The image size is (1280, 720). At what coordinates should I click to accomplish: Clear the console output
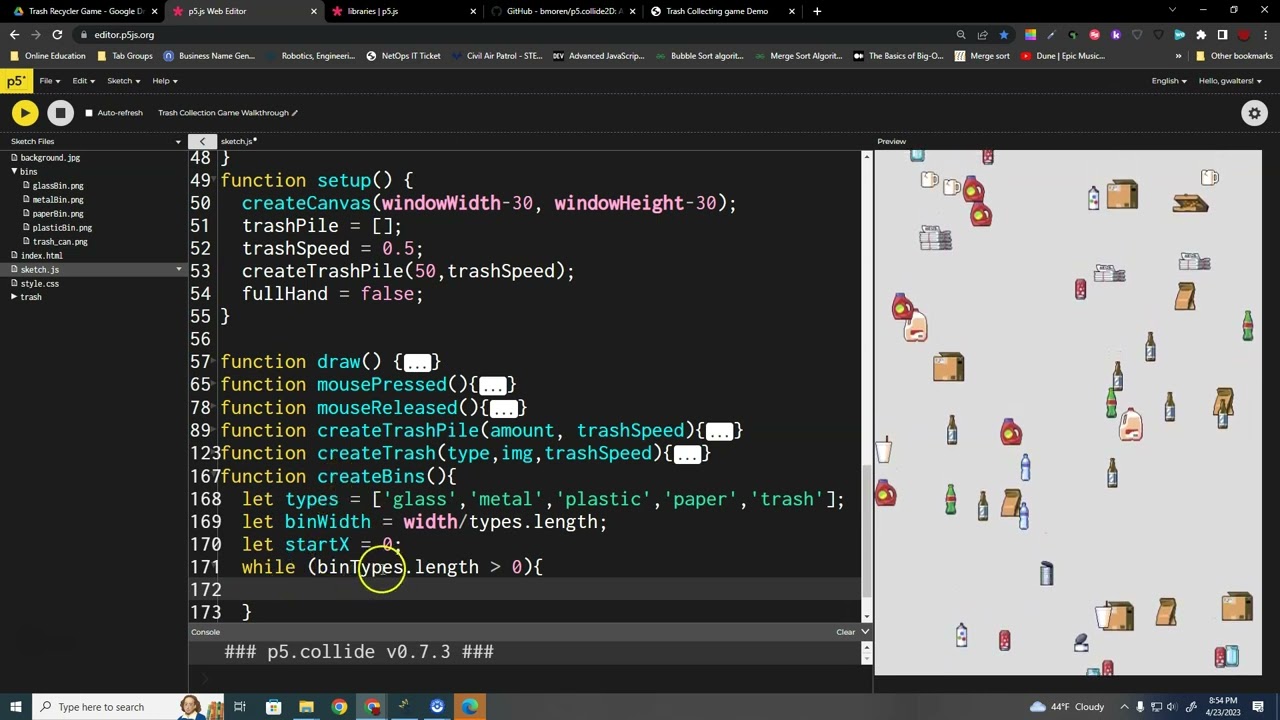tap(845, 632)
